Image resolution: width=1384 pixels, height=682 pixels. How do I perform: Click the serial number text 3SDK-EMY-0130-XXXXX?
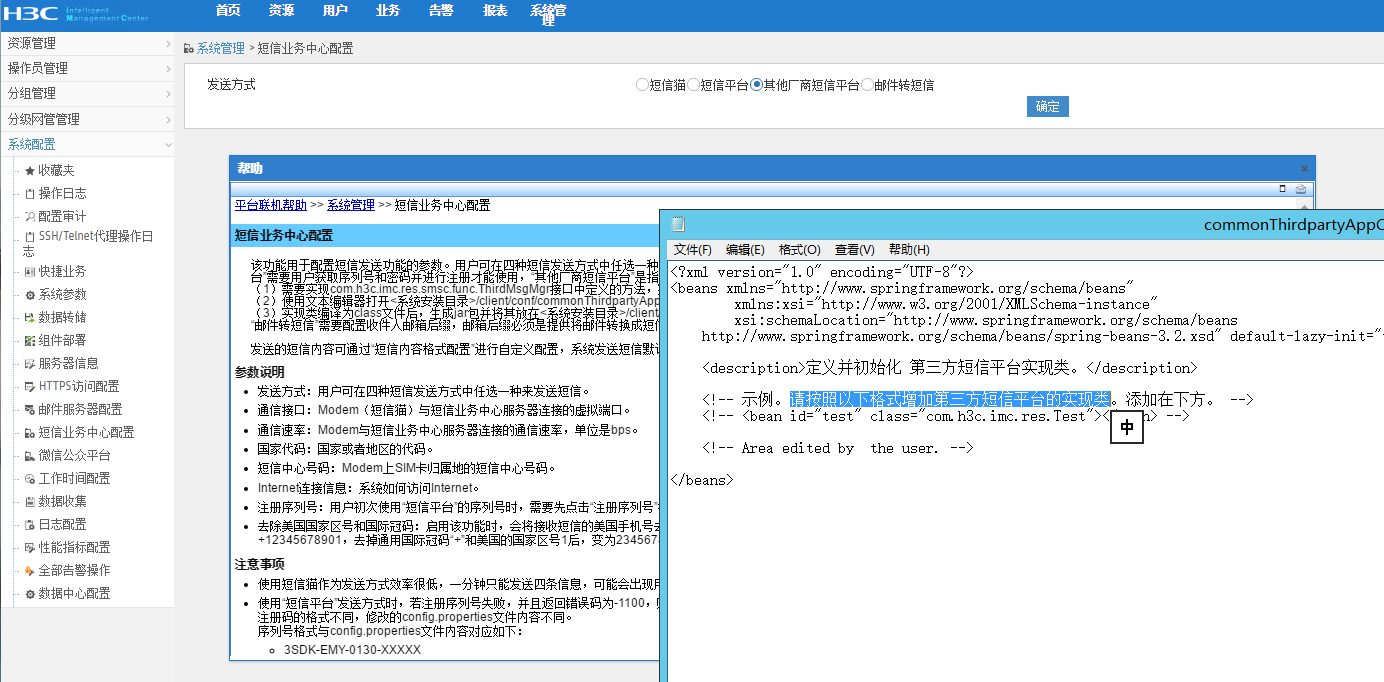352,650
